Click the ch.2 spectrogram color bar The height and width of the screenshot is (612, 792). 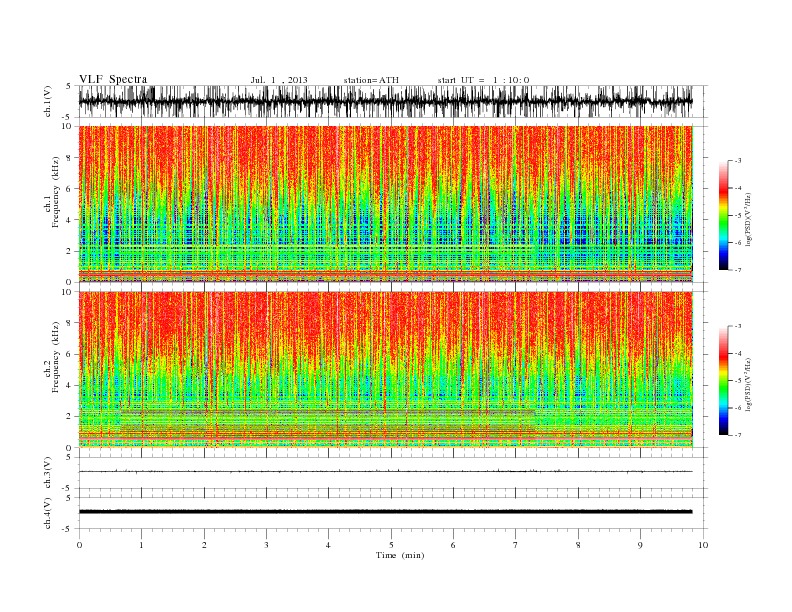click(724, 381)
